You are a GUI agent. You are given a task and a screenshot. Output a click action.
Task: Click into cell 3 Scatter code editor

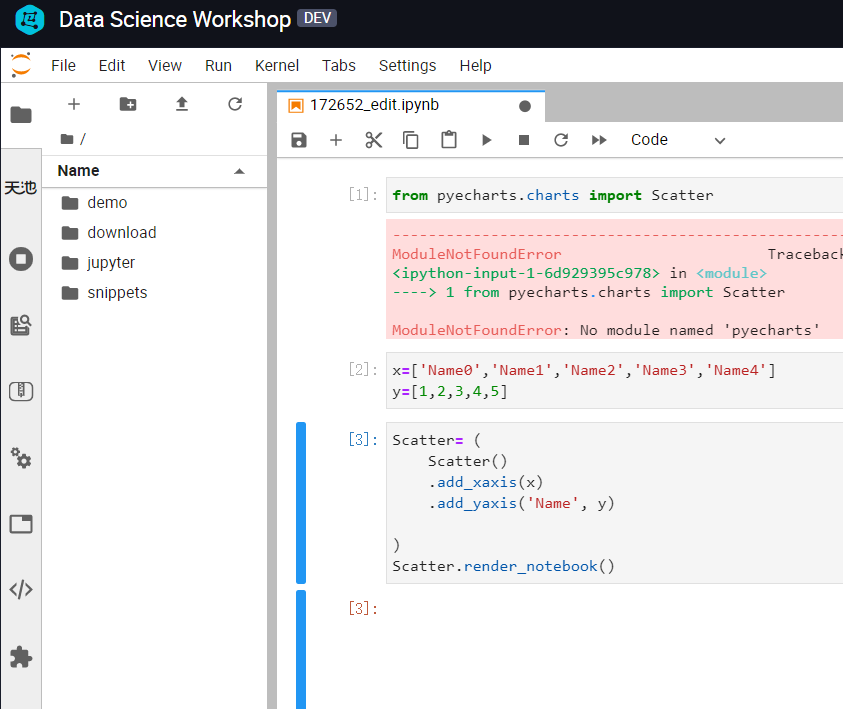click(x=614, y=503)
